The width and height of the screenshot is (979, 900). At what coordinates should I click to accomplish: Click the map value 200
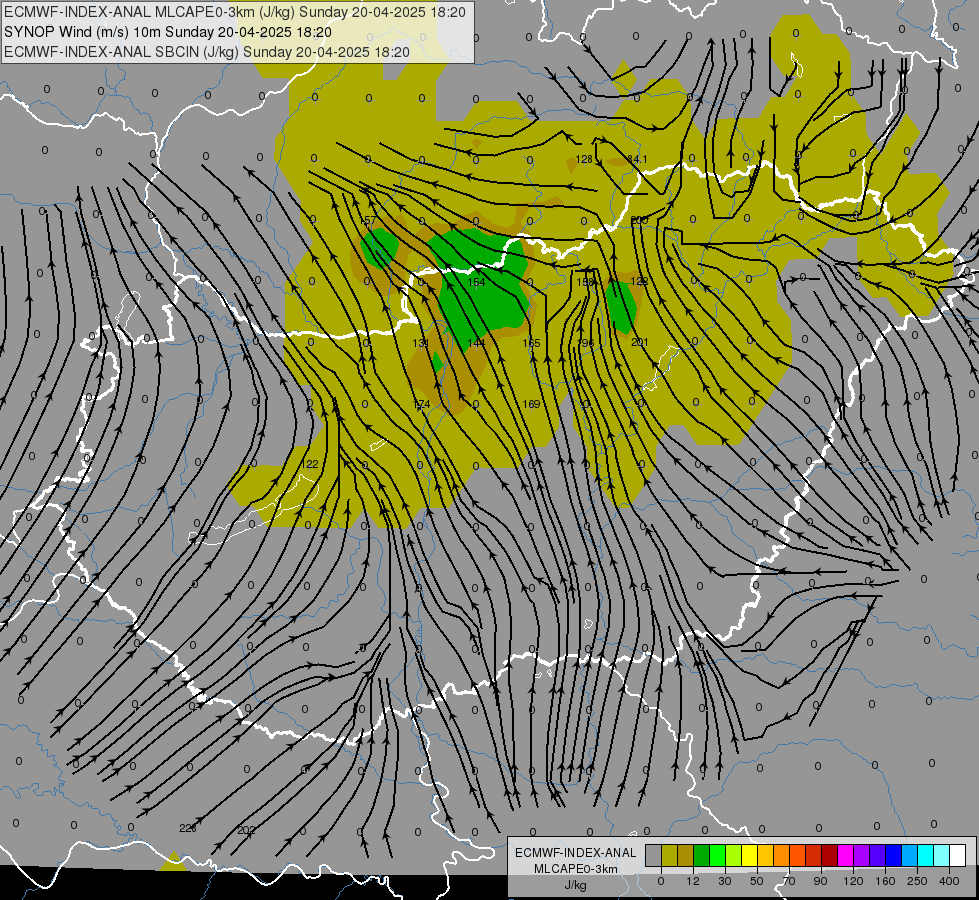pyautogui.click(x=639, y=220)
